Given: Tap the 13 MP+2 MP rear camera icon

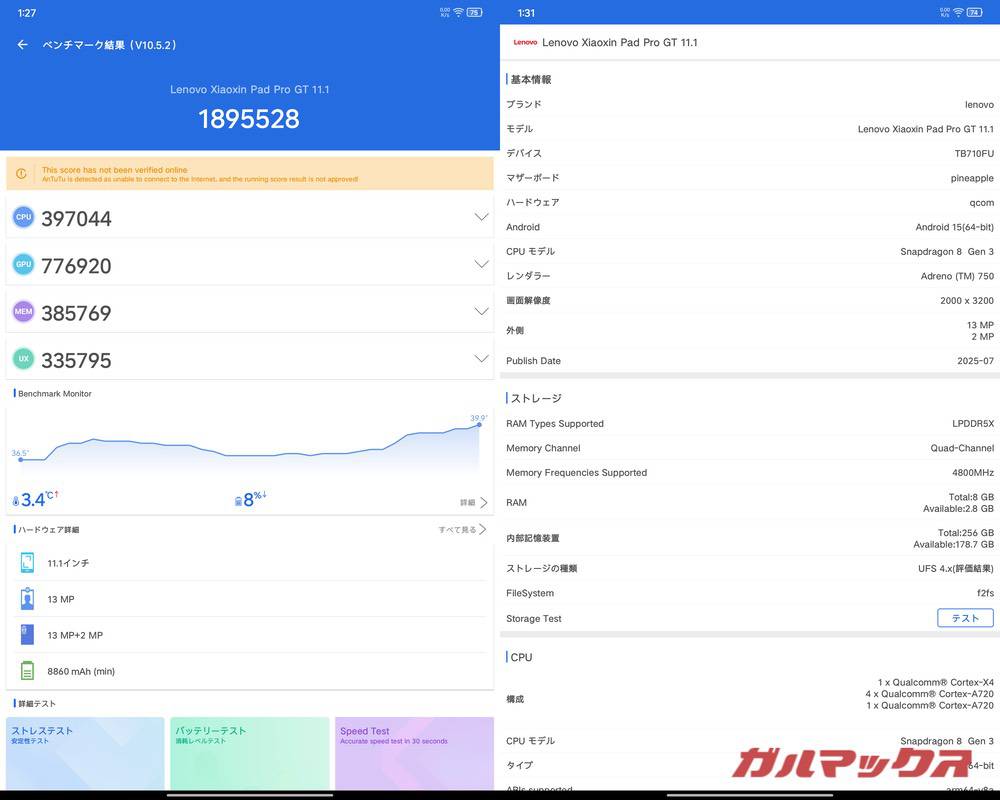Looking at the screenshot, I should [27, 635].
